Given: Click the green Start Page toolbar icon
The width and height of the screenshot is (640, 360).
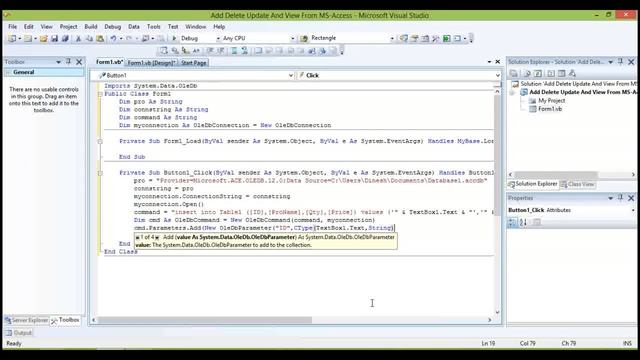Looking at the screenshot, I should point(447,38).
